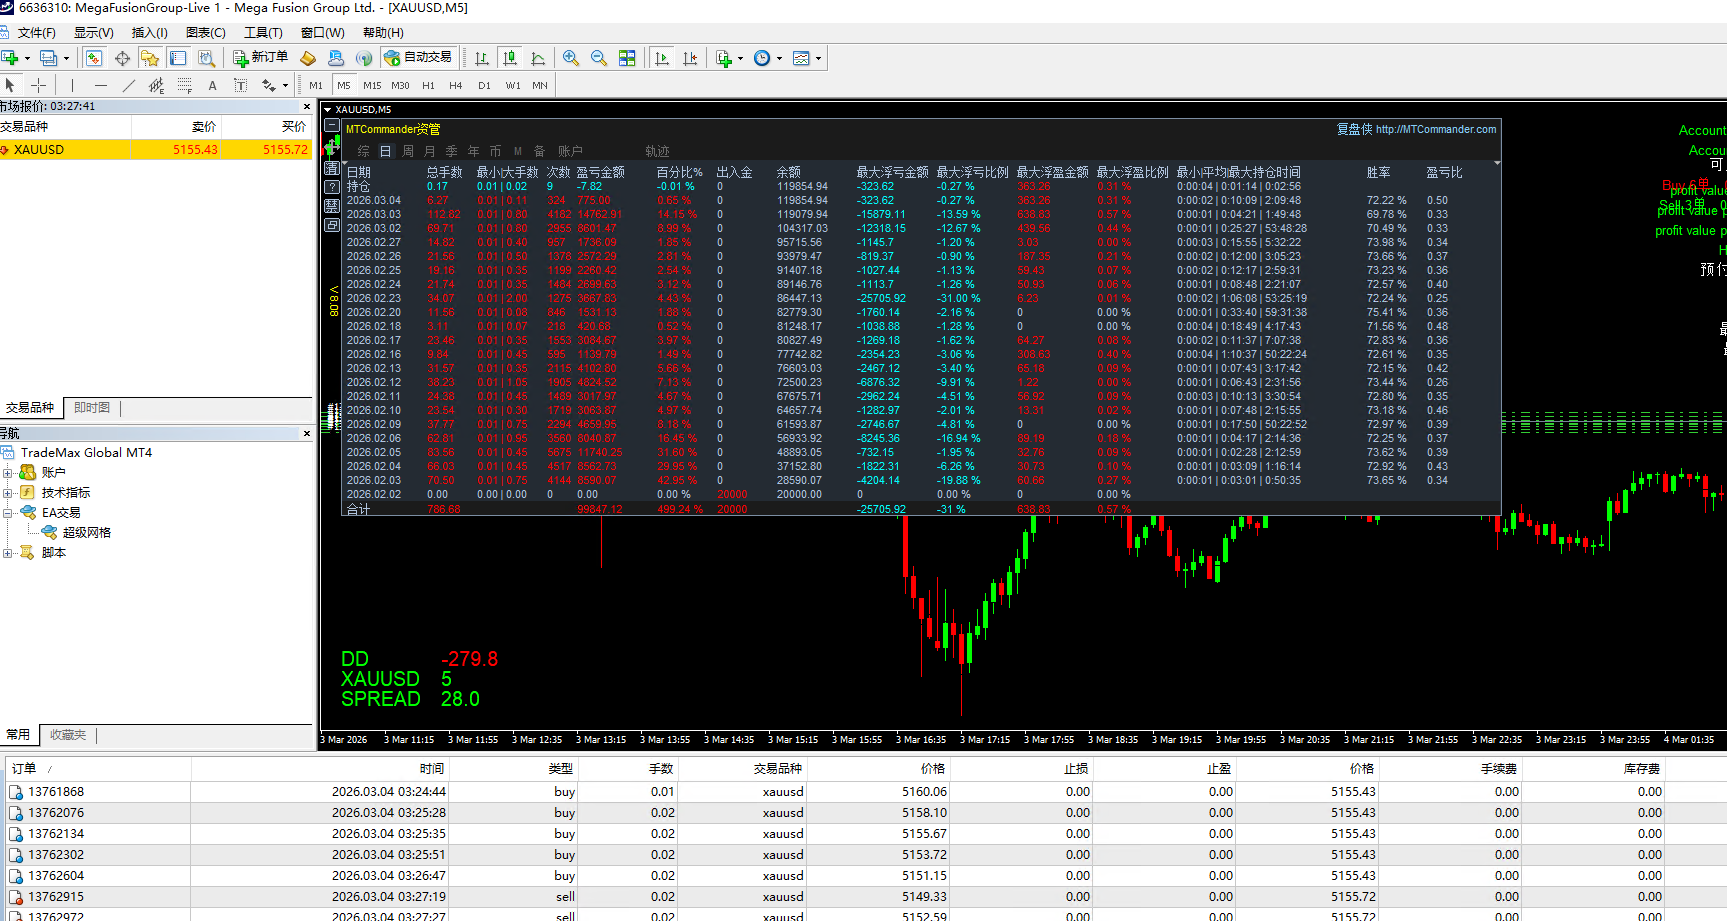The height and width of the screenshot is (921, 1727).
Task: Open the chart templates dropdown arrow
Action: [818, 58]
